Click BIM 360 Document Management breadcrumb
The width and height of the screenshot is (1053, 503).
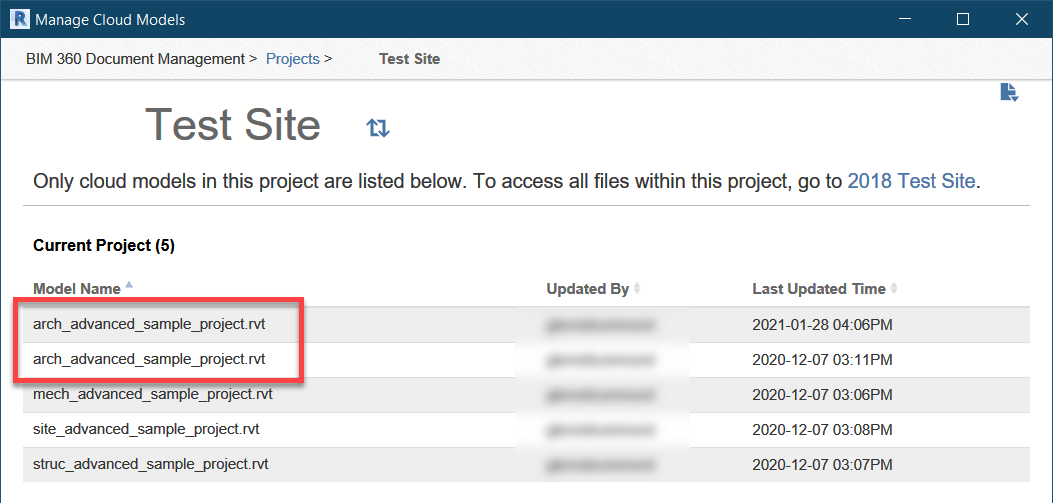point(135,58)
